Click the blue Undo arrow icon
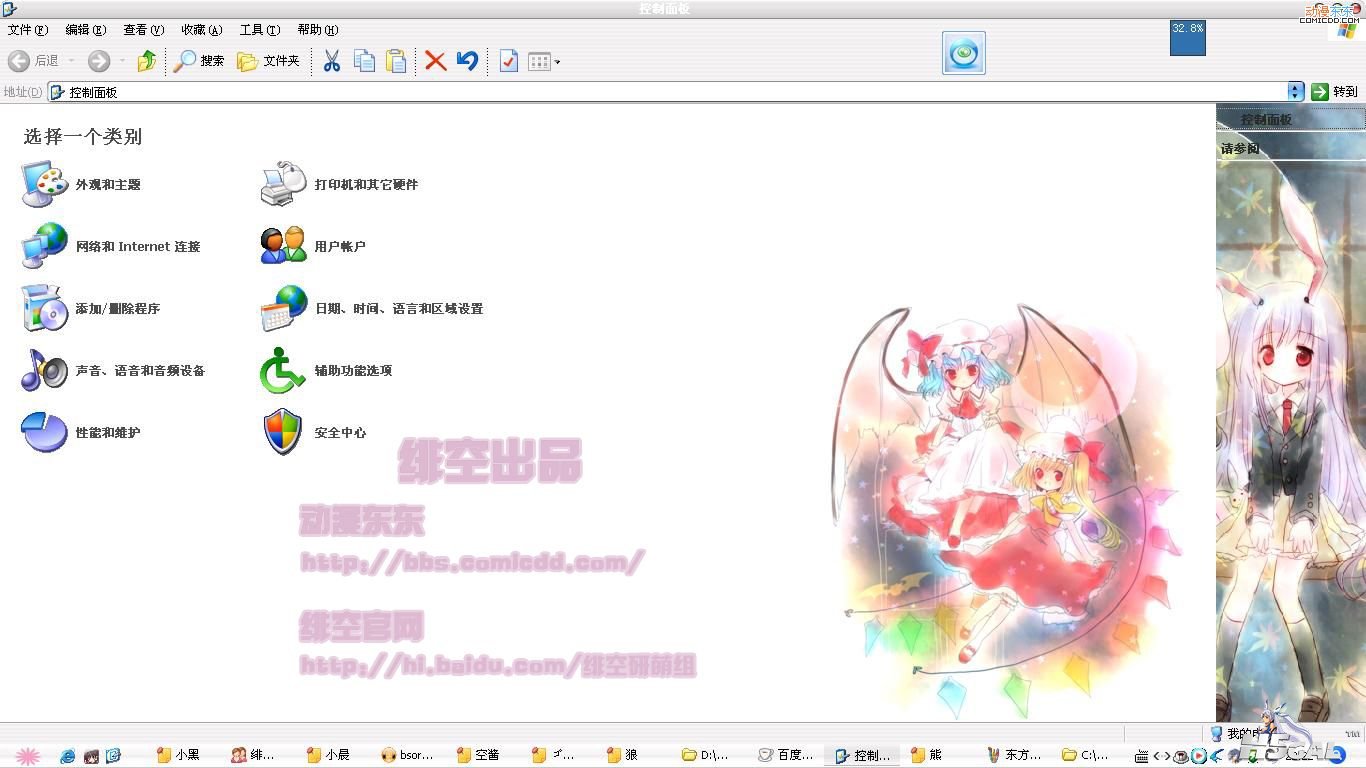Image resolution: width=1366 pixels, height=768 pixels. pos(467,61)
